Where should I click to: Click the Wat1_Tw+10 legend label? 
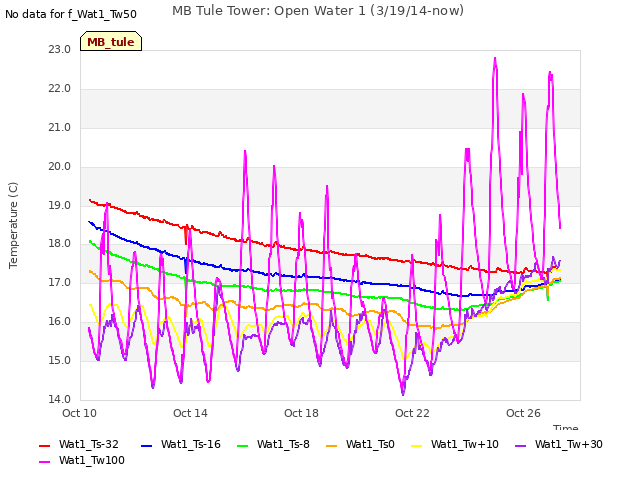point(464,444)
